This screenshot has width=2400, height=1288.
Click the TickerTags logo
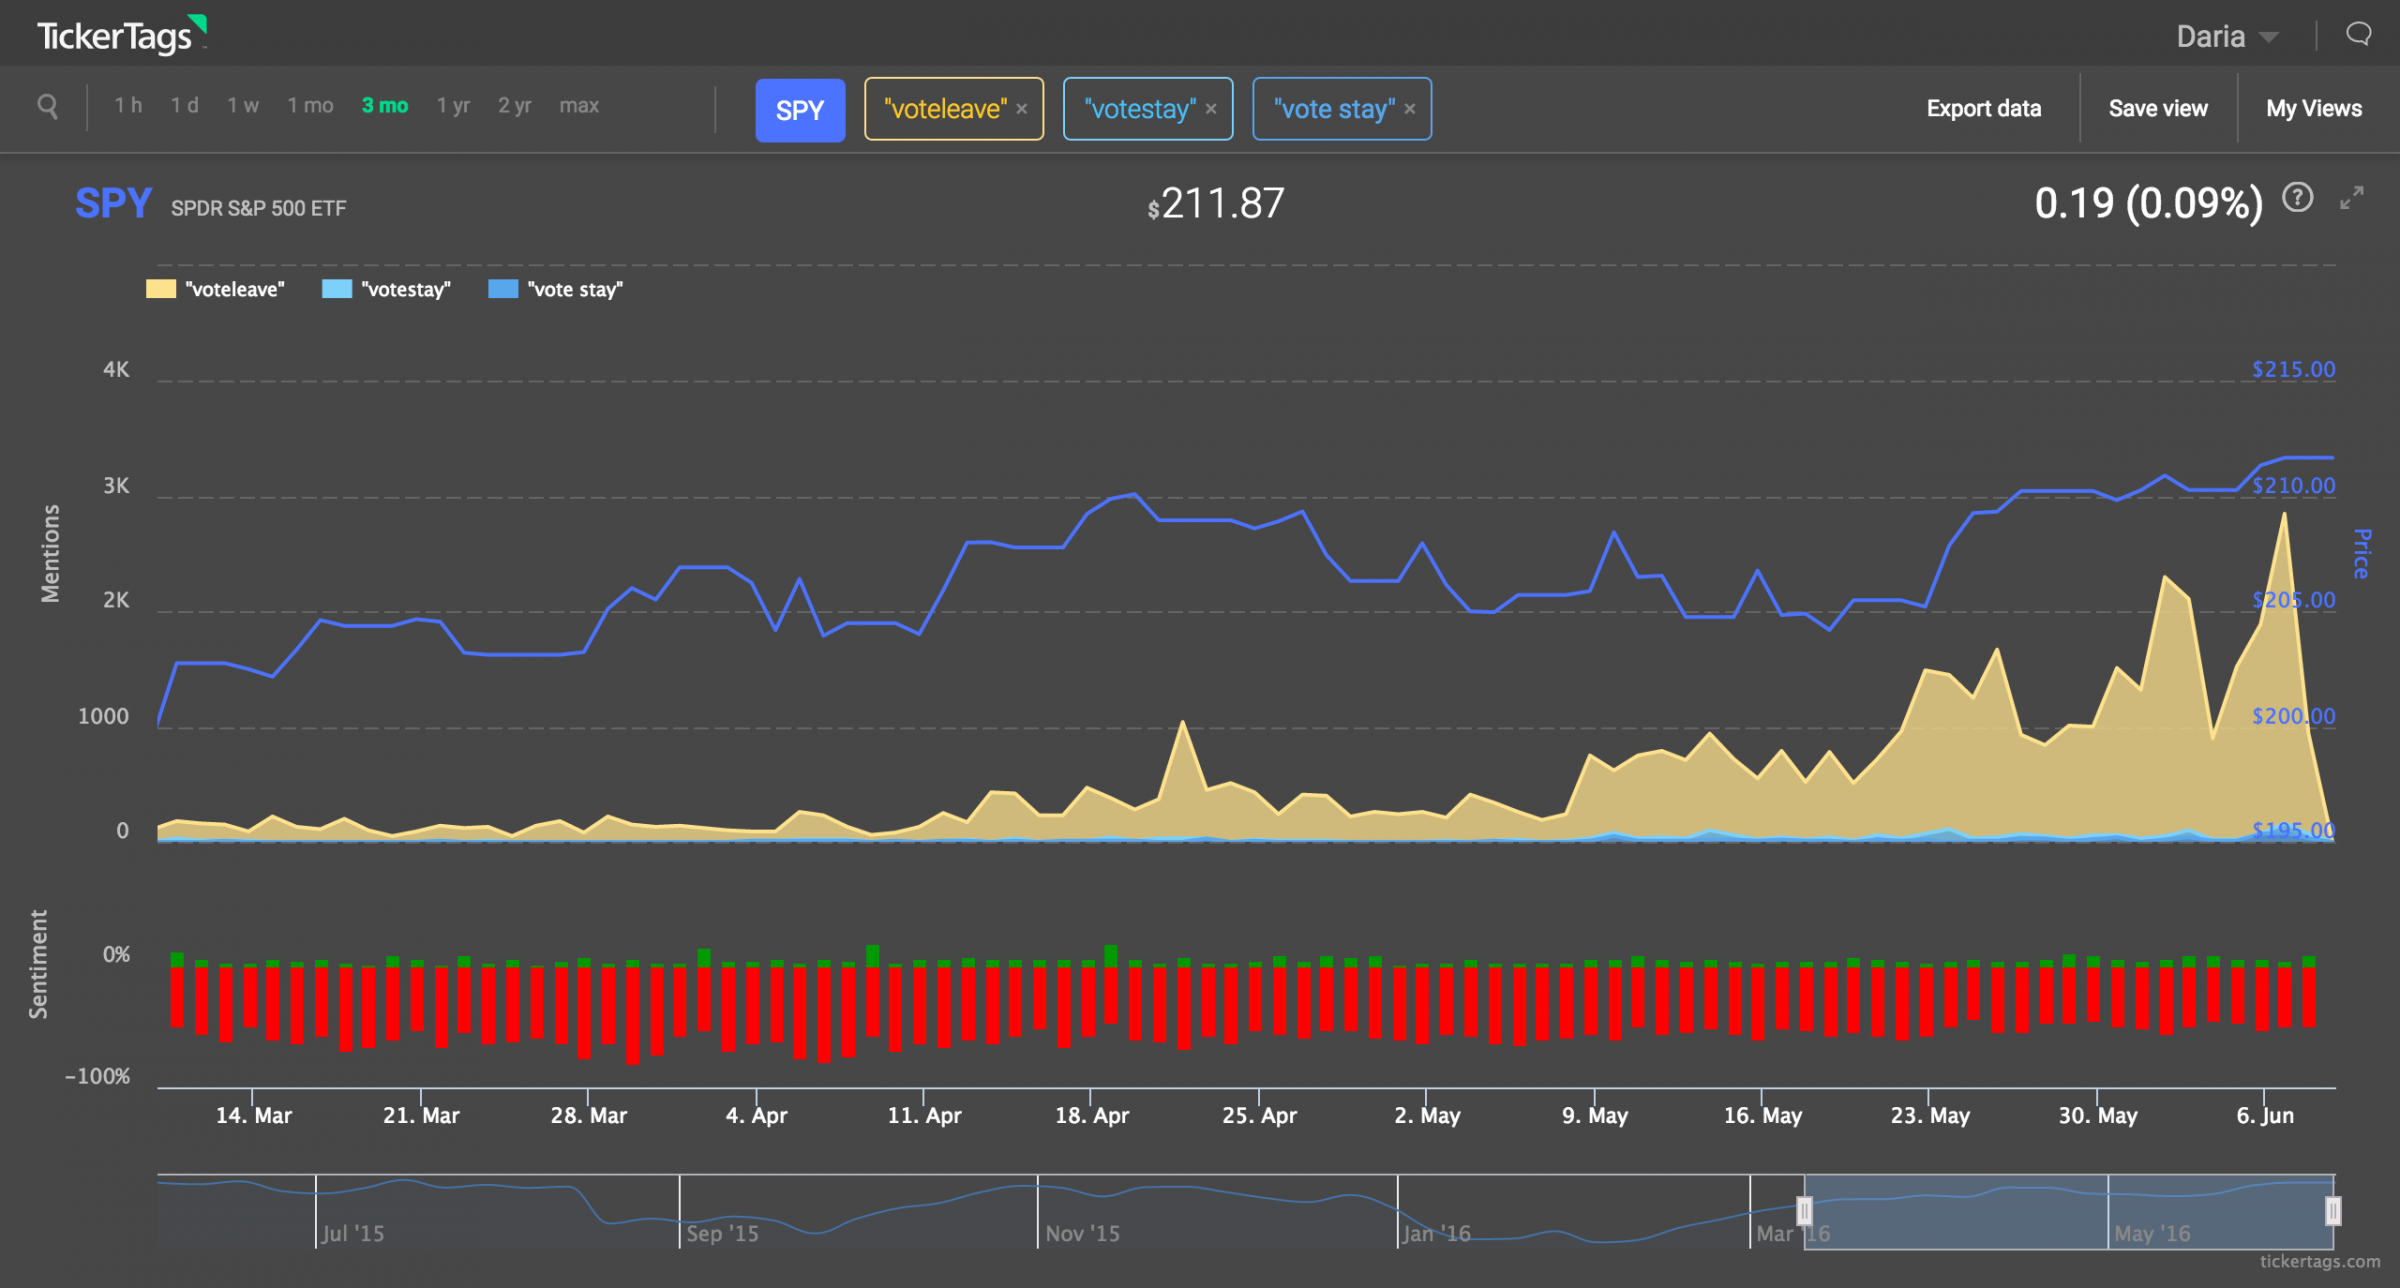click(122, 35)
